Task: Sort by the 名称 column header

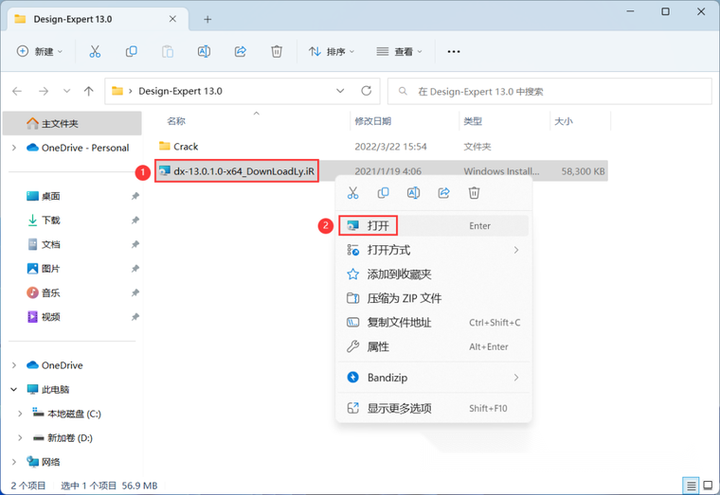Action: click(176, 121)
